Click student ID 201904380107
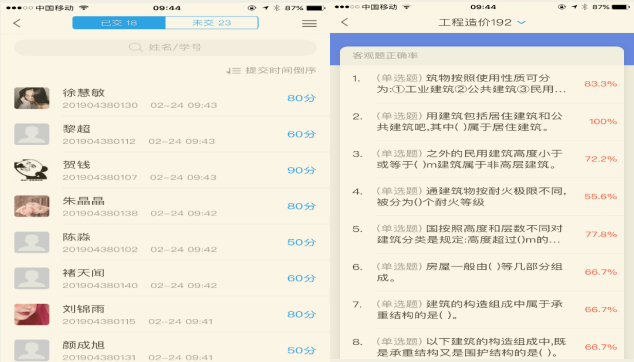 100,177
